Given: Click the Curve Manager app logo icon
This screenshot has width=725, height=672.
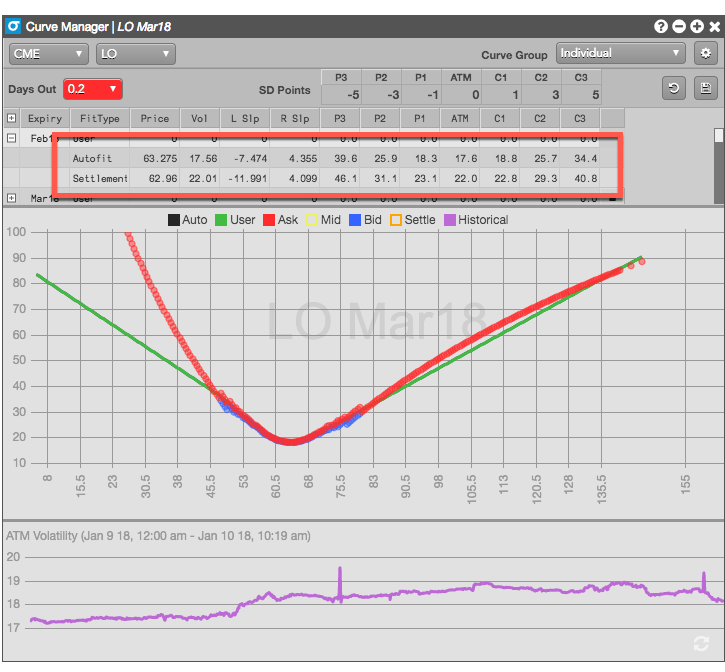Looking at the screenshot, I should [x=13, y=26].
